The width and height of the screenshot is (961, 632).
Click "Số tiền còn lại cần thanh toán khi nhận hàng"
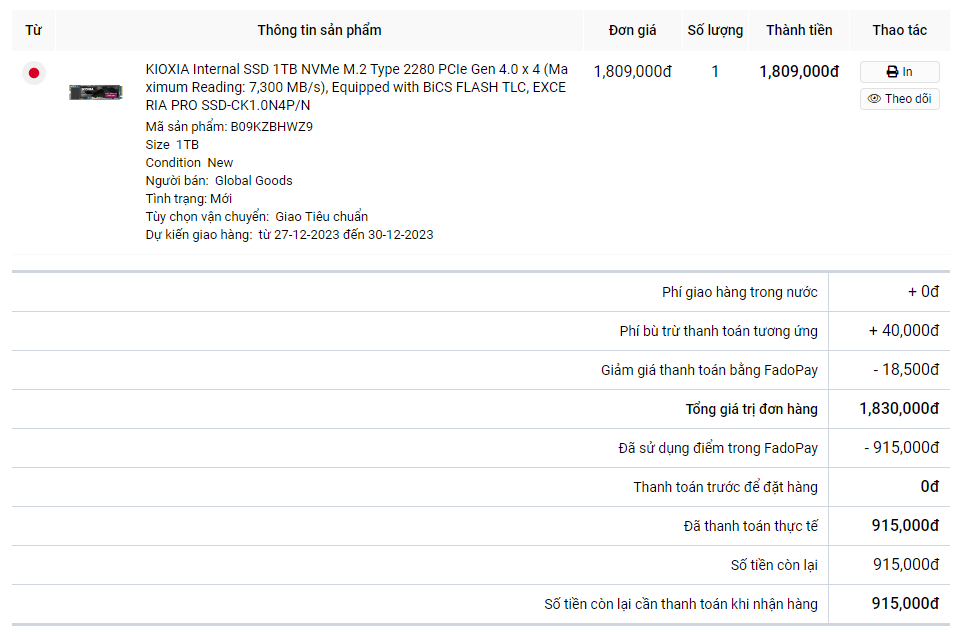[681, 604]
